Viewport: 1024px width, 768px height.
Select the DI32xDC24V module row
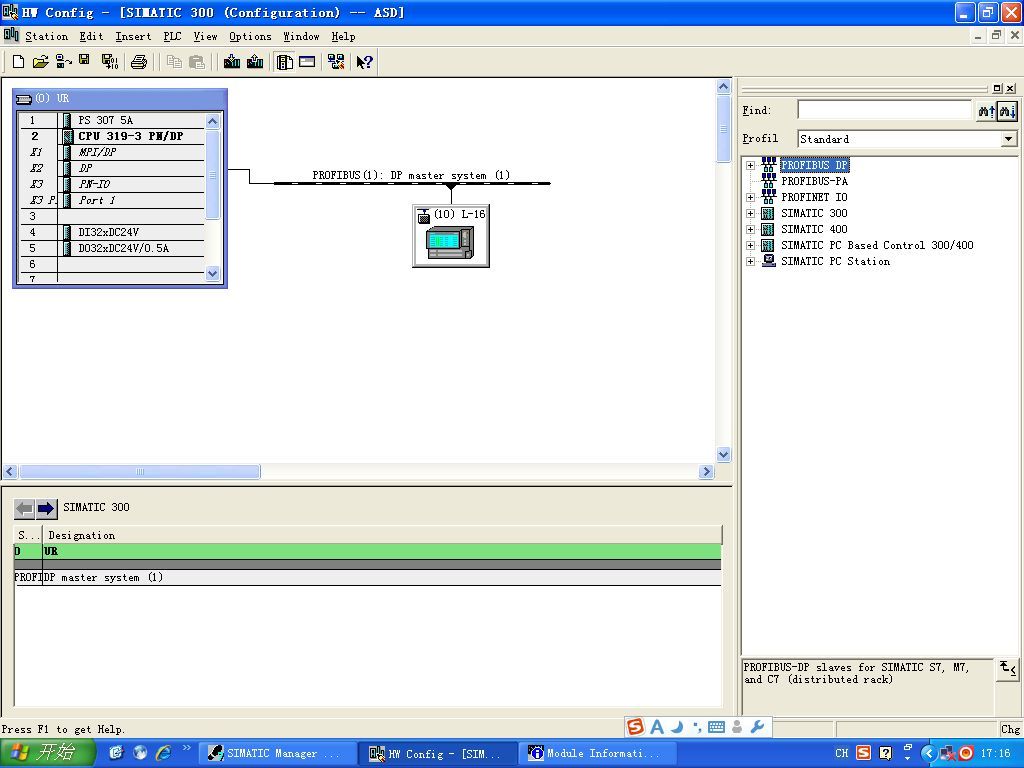112,232
